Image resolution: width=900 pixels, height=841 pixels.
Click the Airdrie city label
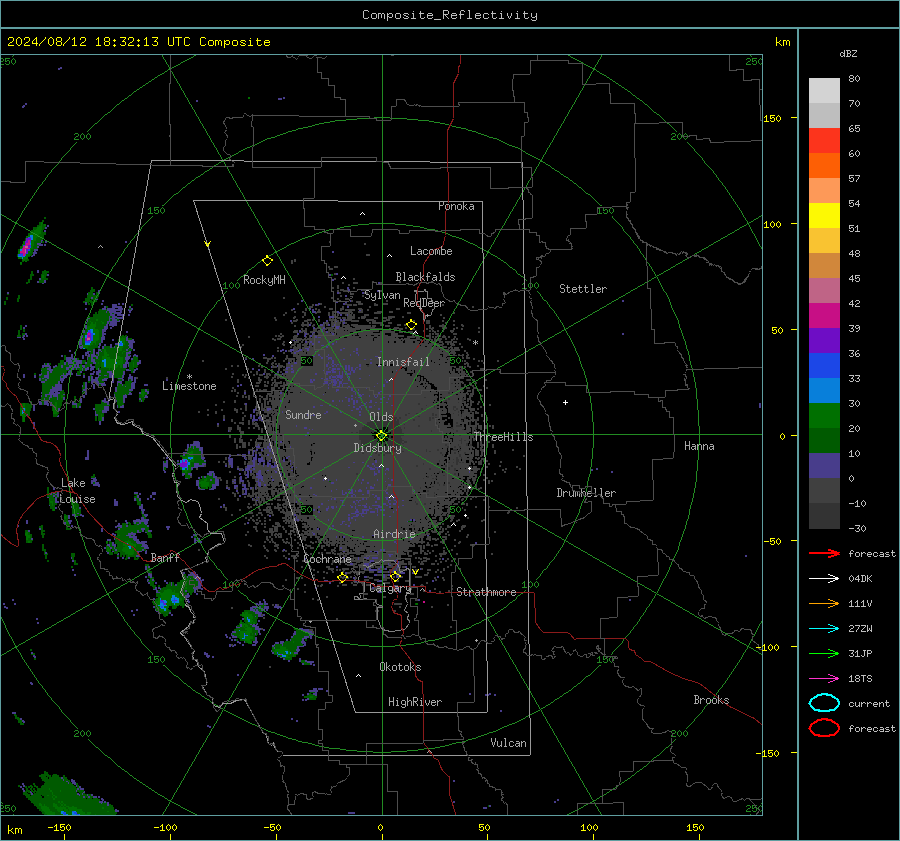tap(394, 534)
